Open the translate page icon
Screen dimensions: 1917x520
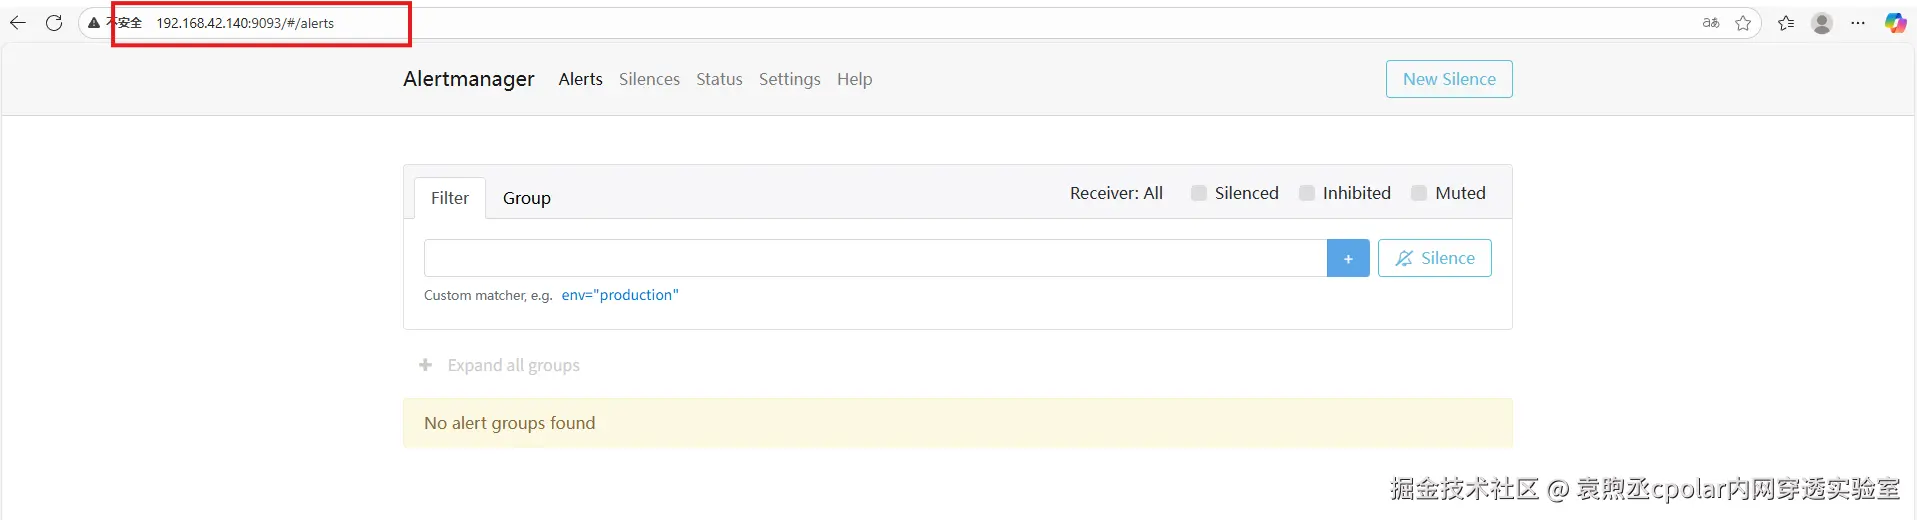(x=1711, y=23)
